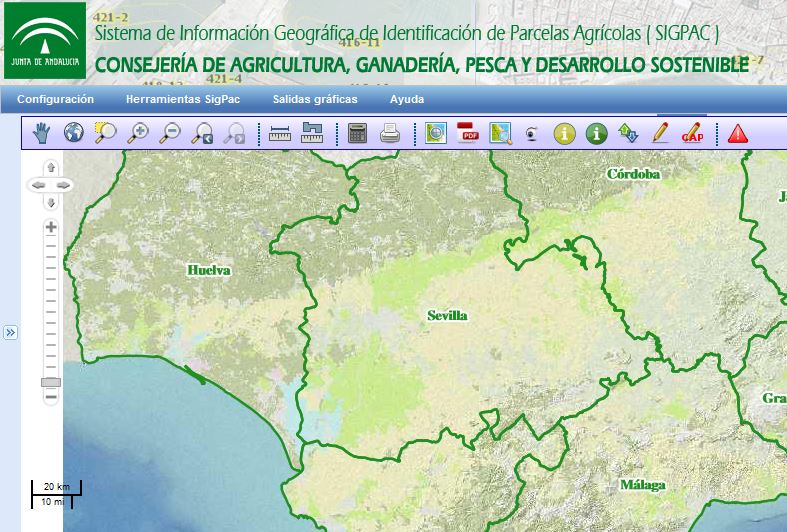Expand the collapsed left side panel
This screenshot has width=787, height=532.
(x=10, y=332)
